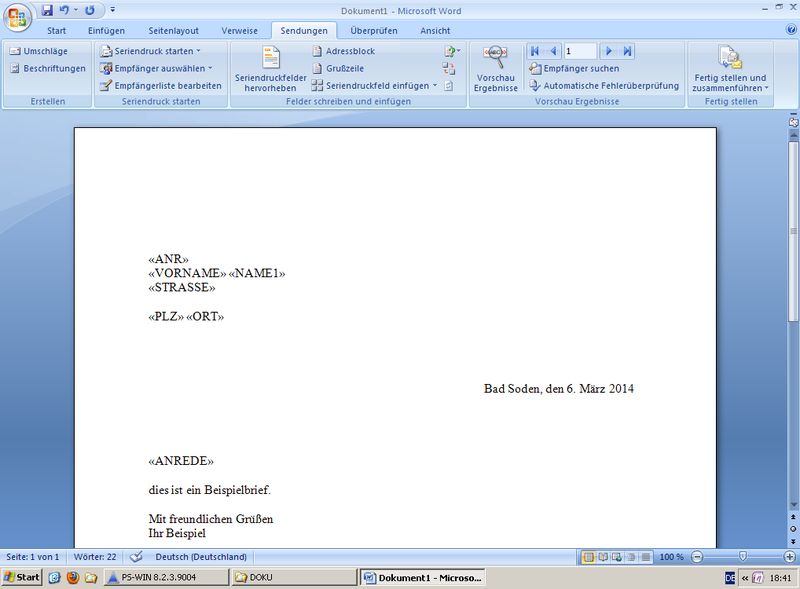This screenshot has width=800, height=589.
Task: Open Seriendruckfeld einfügen dropdown
Action: point(375,86)
